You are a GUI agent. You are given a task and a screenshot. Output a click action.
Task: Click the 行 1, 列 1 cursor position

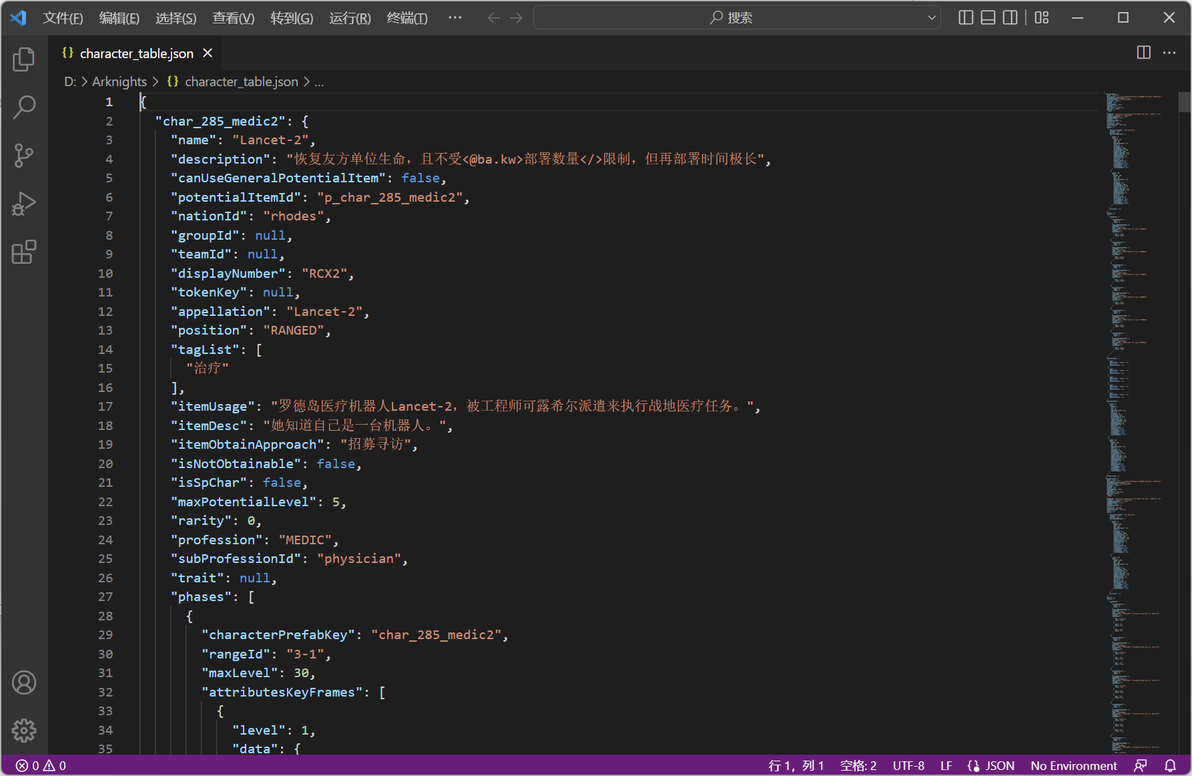[x=796, y=765]
